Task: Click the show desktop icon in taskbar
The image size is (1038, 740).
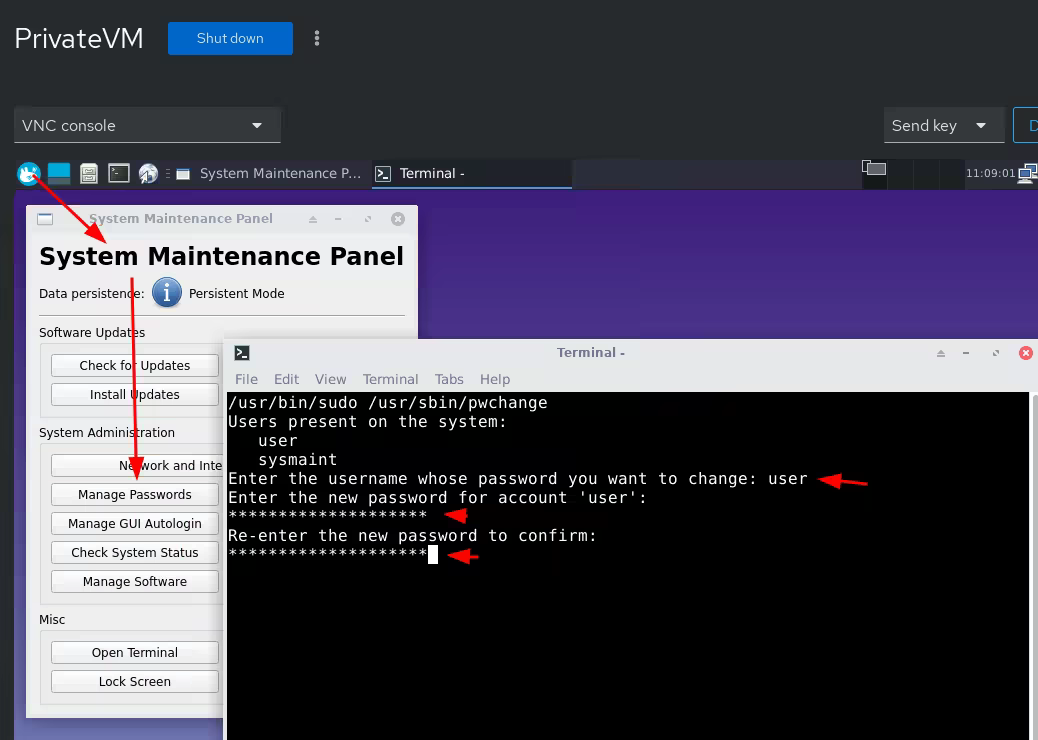Action: pyautogui.click(x=59, y=173)
